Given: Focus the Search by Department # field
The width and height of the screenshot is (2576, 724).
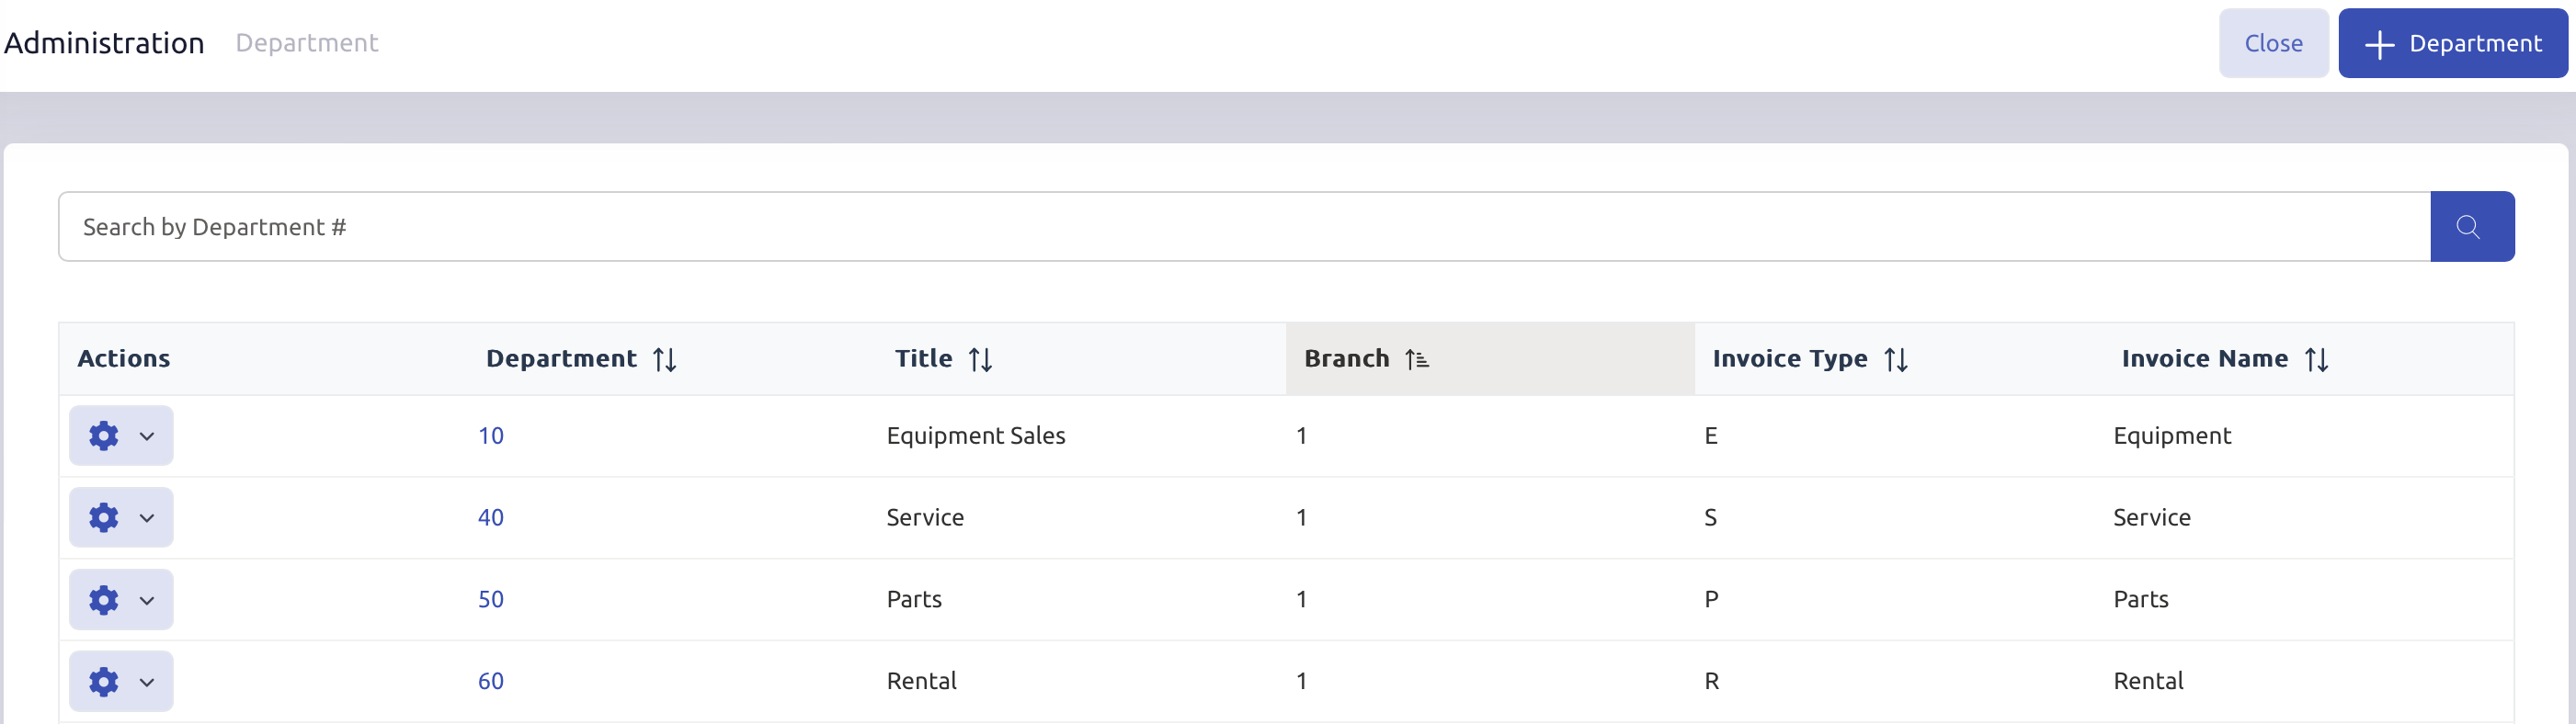Looking at the screenshot, I should (x=1245, y=227).
